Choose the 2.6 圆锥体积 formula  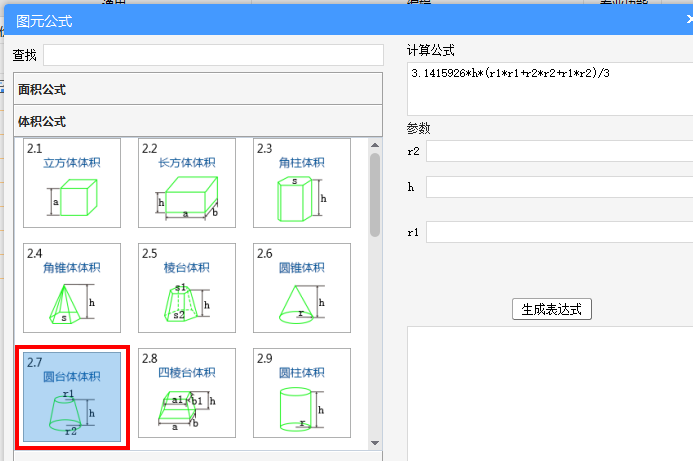[302, 288]
